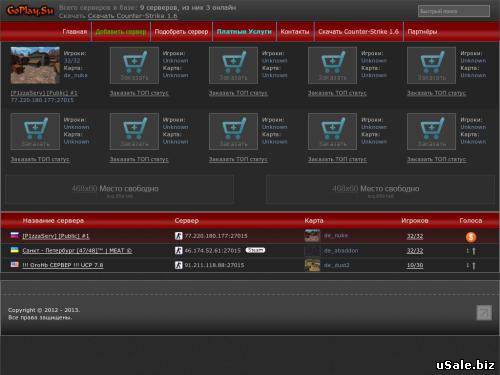Open the Добавить сервер menu item
Viewport: 500px width, 375px height.
click(x=121, y=32)
